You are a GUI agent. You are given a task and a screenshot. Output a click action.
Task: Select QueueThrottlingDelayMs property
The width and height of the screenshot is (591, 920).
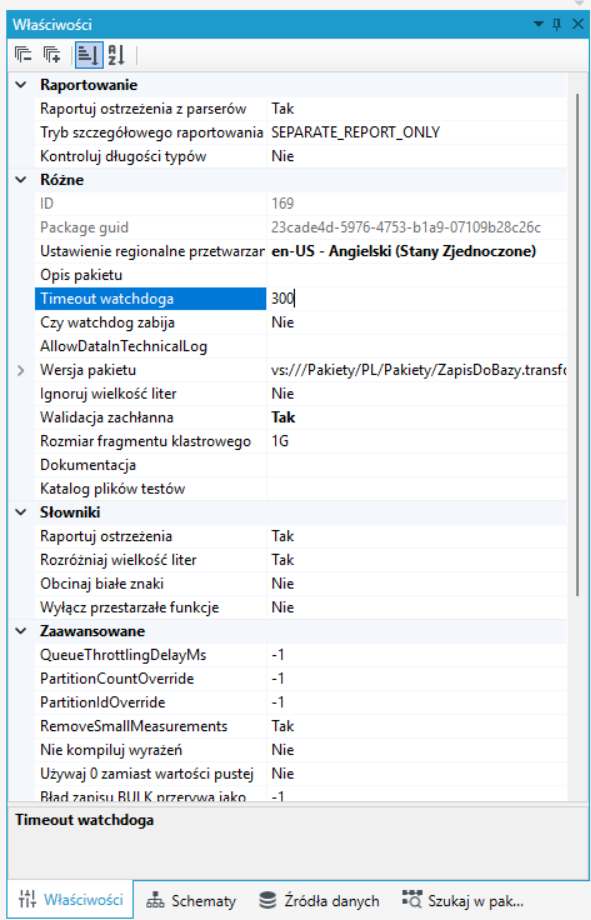click(x=123, y=655)
